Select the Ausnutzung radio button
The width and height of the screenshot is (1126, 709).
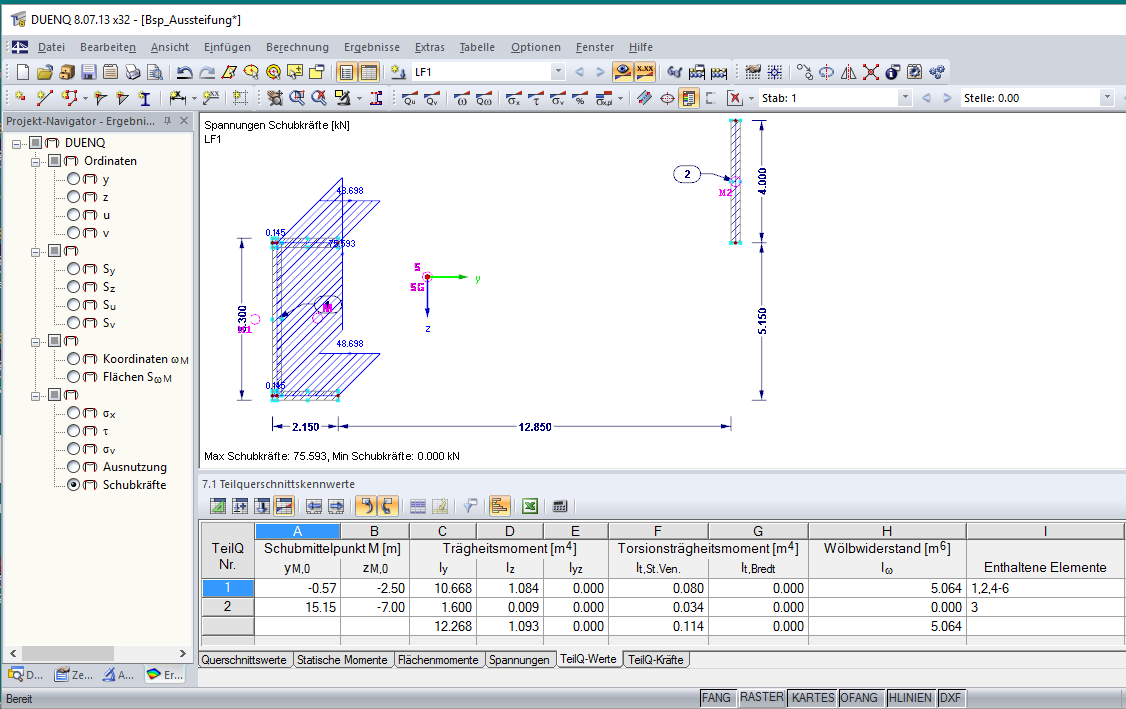(x=73, y=466)
